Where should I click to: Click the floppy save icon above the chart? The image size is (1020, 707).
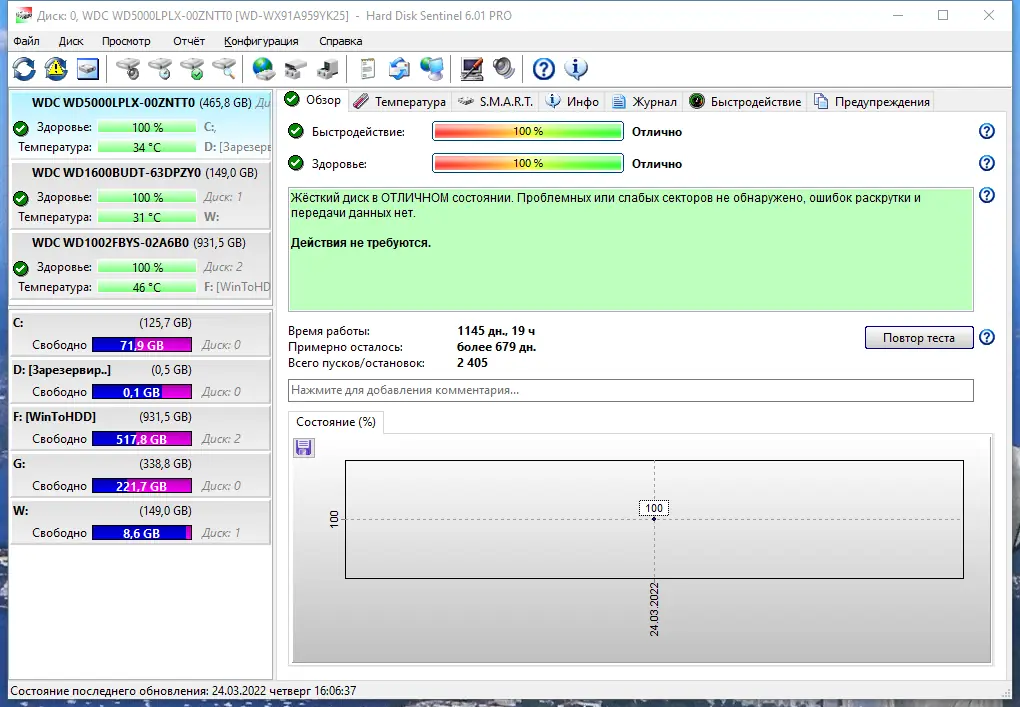(x=304, y=447)
